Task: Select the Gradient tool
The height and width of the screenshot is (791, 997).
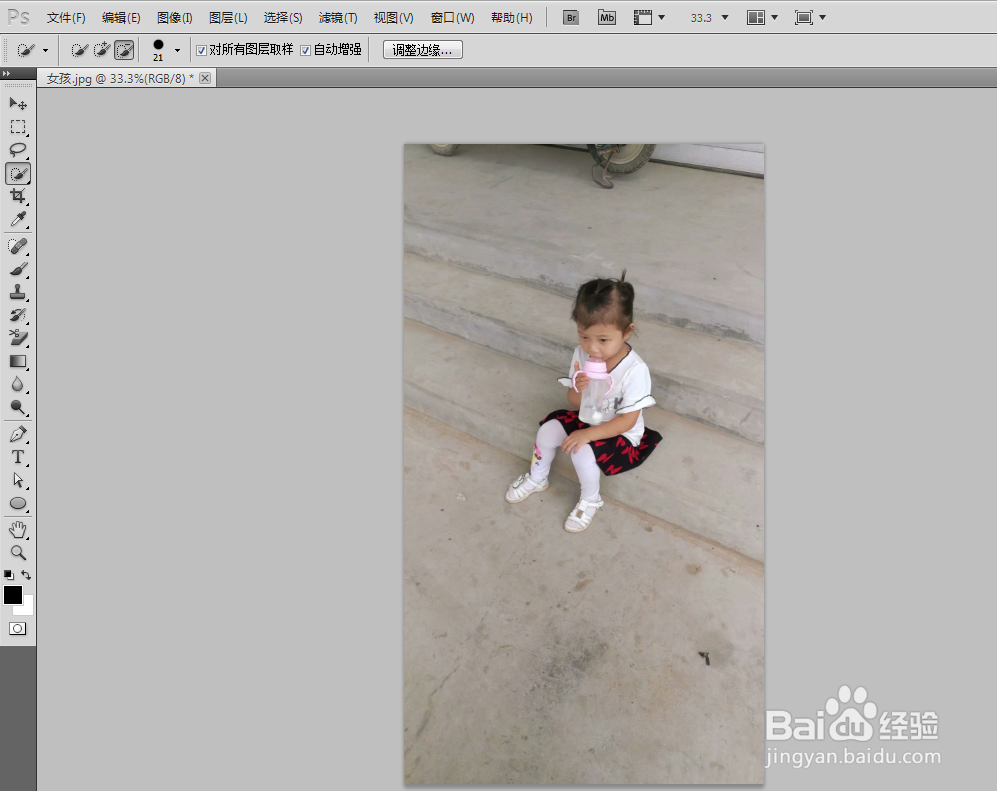Action: [x=18, y=362]
